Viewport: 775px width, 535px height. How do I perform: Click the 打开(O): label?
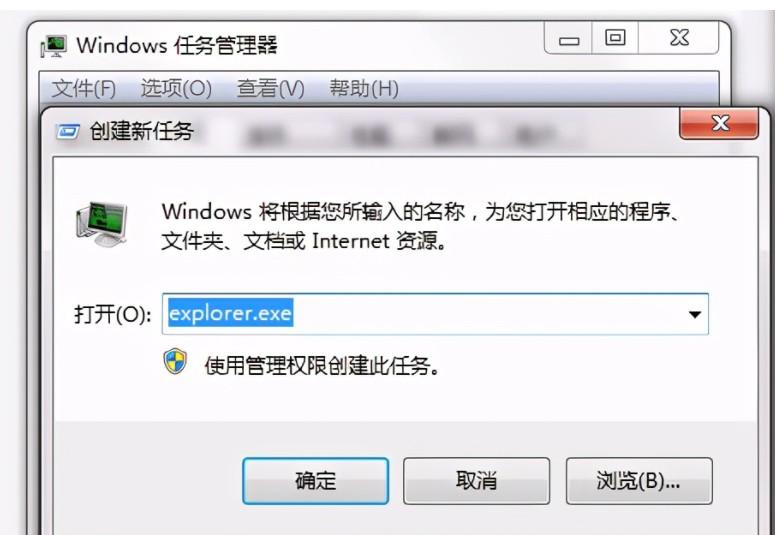tap(113, 314)
